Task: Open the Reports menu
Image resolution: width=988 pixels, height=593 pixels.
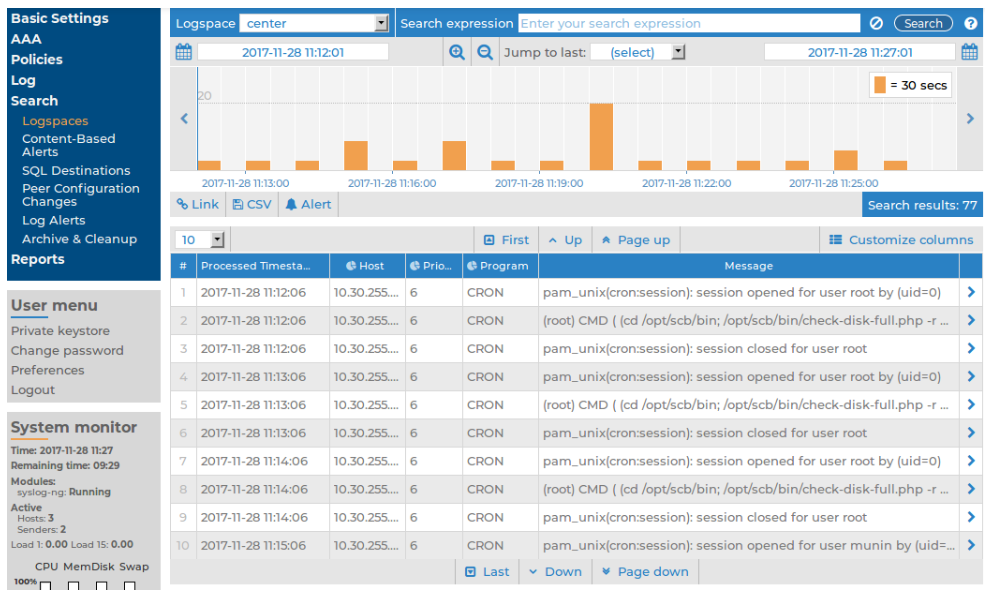Action: point(37,259)
